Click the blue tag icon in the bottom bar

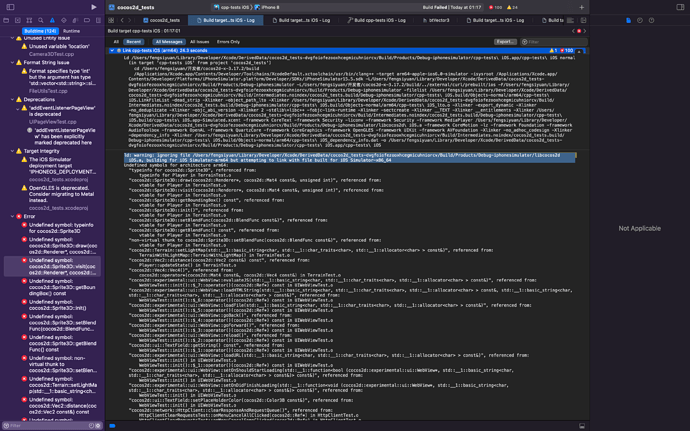pyautogui.click(x=112, y=426)
